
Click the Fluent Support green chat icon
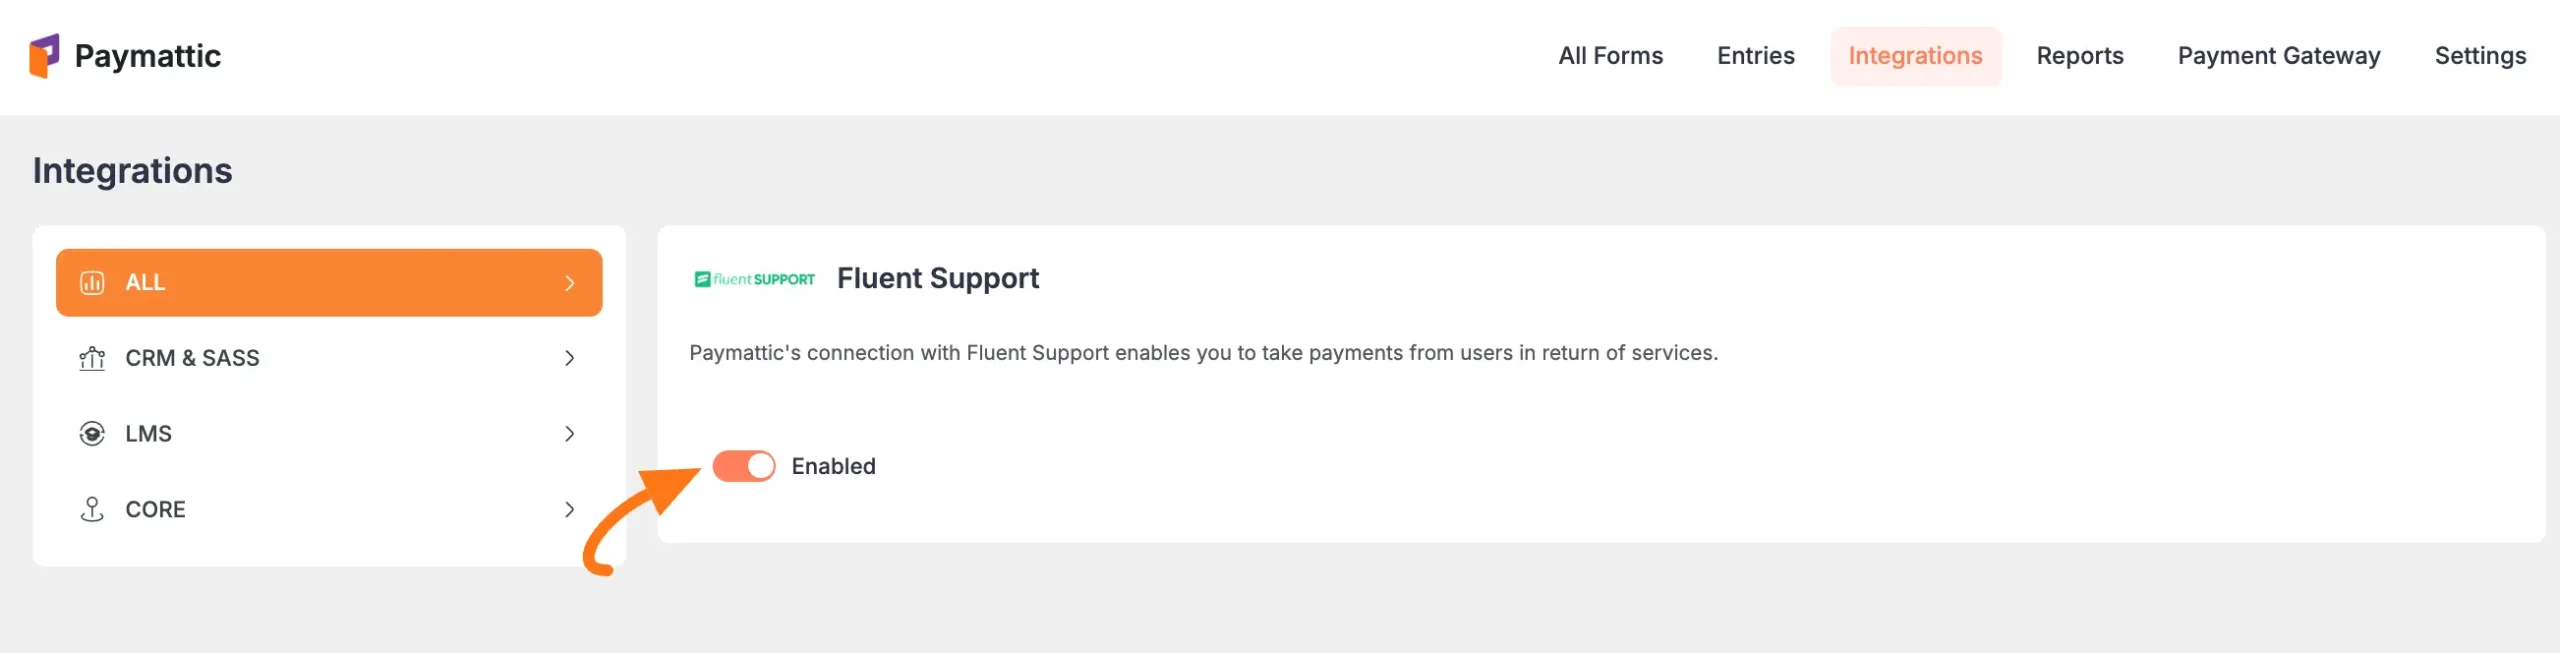pos(701,279)
